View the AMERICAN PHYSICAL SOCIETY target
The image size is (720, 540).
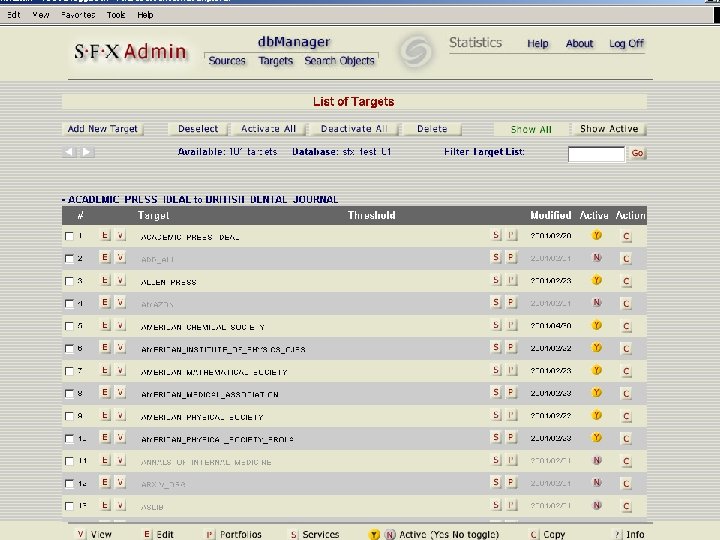(x=120, y=416)
